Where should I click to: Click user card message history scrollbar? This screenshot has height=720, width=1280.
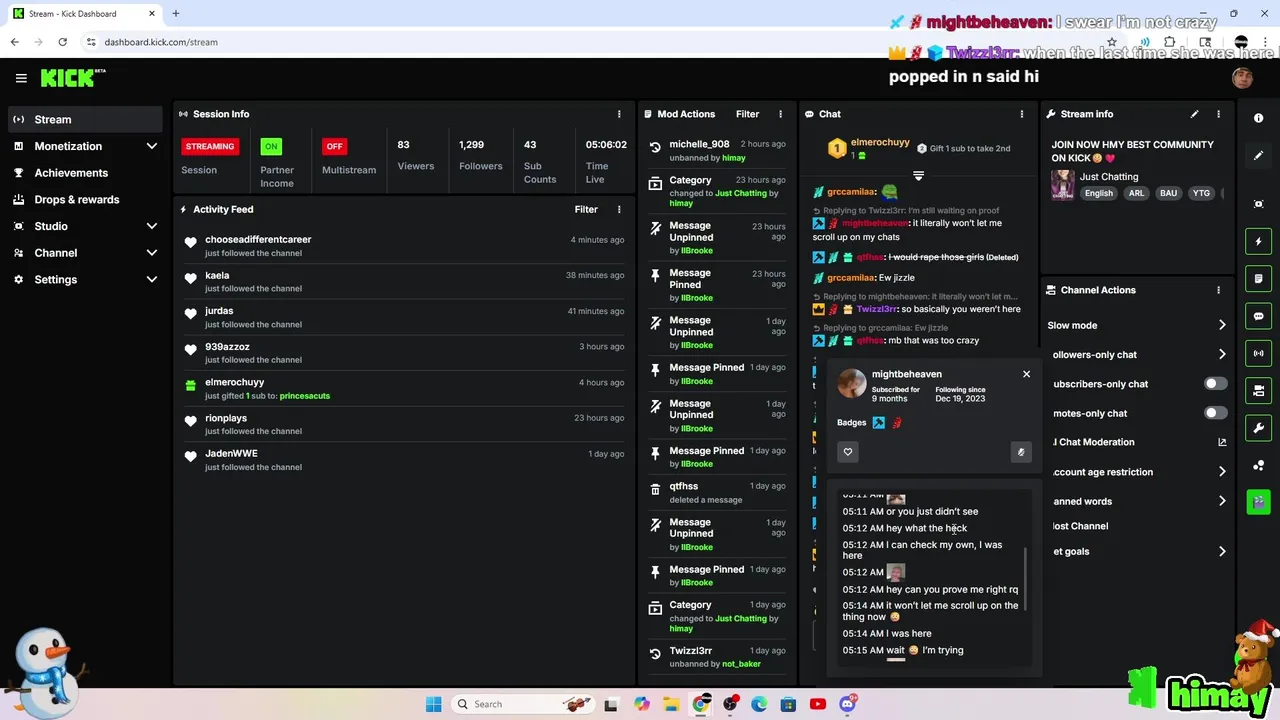tap(1027, 578)
